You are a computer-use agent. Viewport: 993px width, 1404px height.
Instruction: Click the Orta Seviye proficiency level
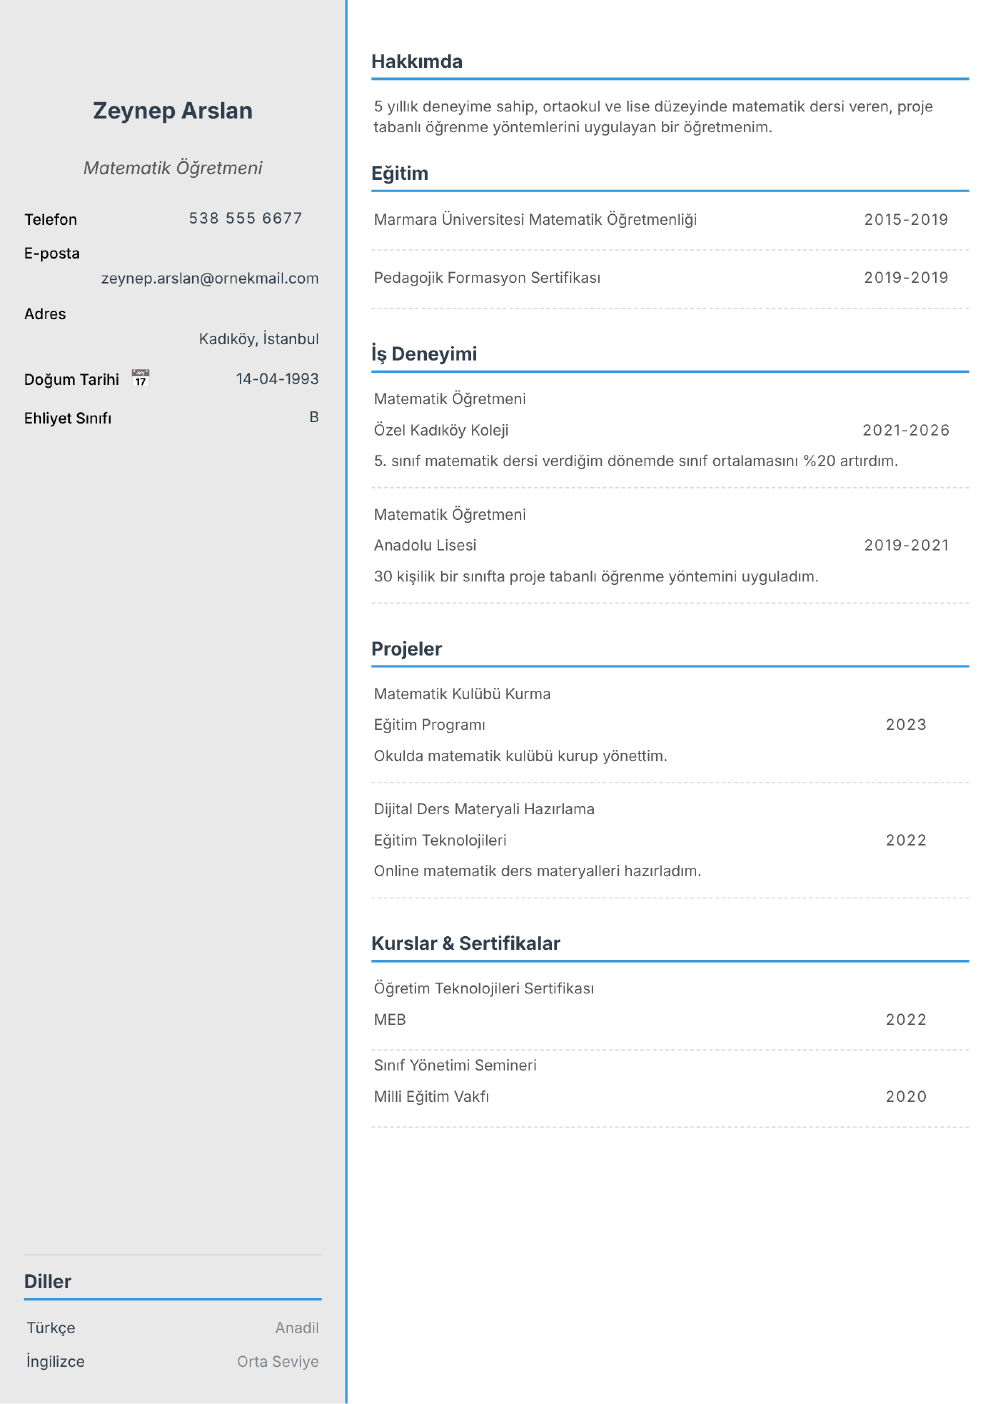(x=278, y=1362)
